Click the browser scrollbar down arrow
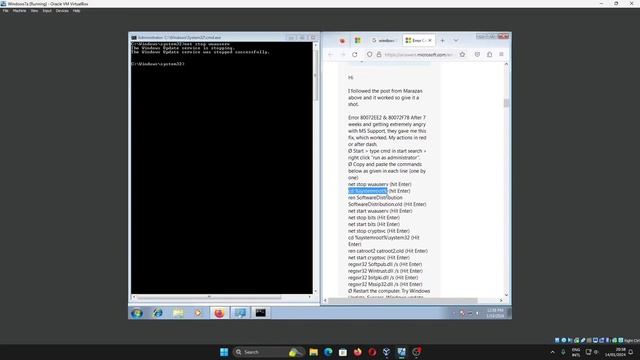 coord(507,294)
